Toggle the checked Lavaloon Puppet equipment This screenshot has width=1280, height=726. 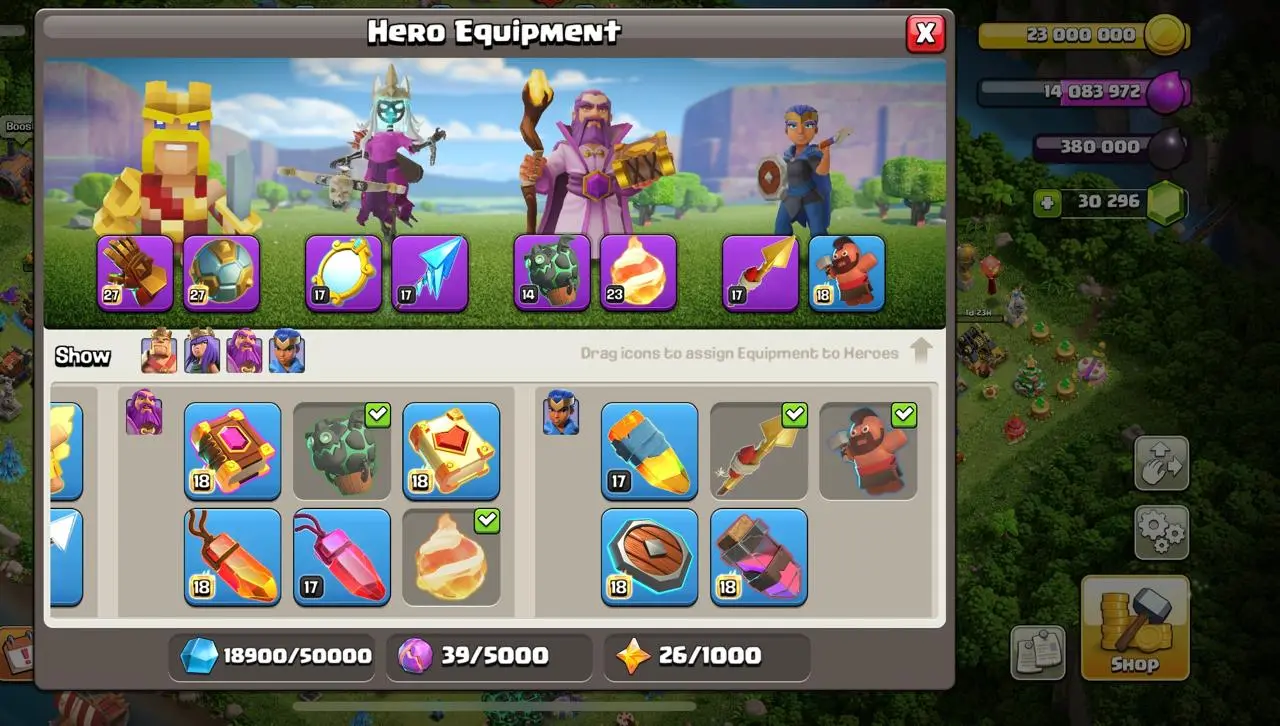click(x=342, y=451)
